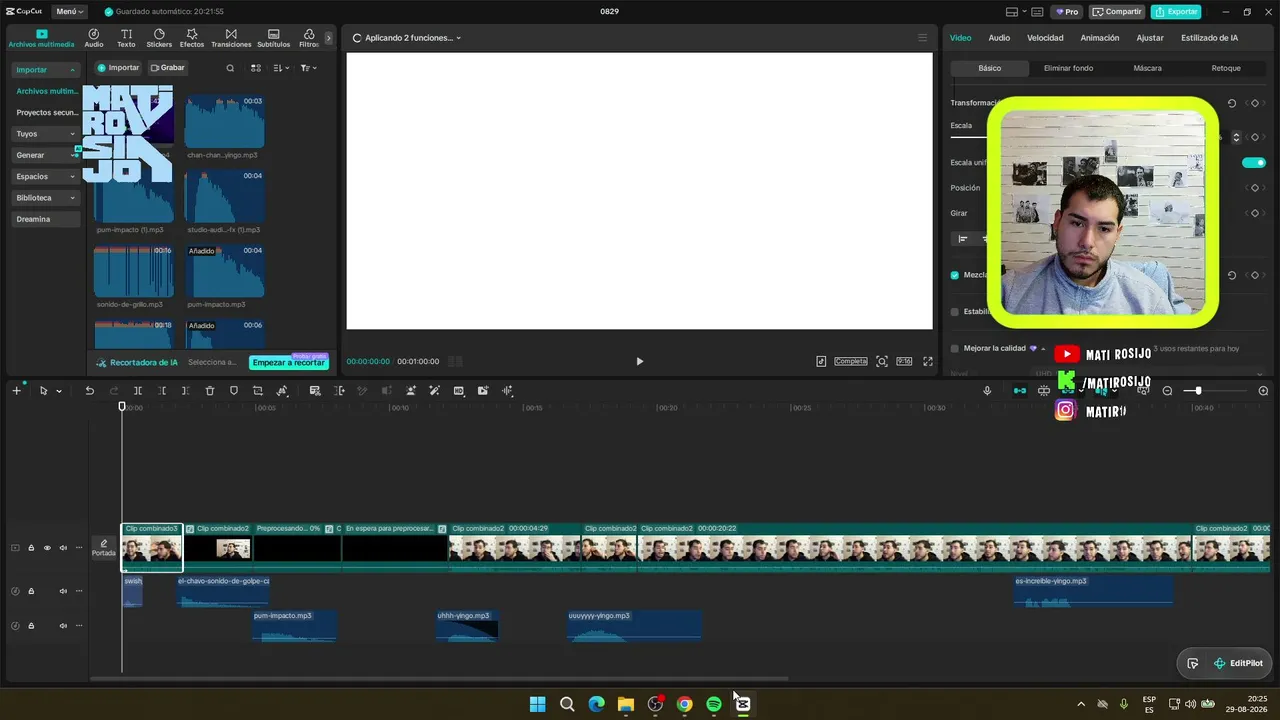The image size is (1280, 720).
Task: Open the Windows Start menu
Action: click(x=537, y=704)
